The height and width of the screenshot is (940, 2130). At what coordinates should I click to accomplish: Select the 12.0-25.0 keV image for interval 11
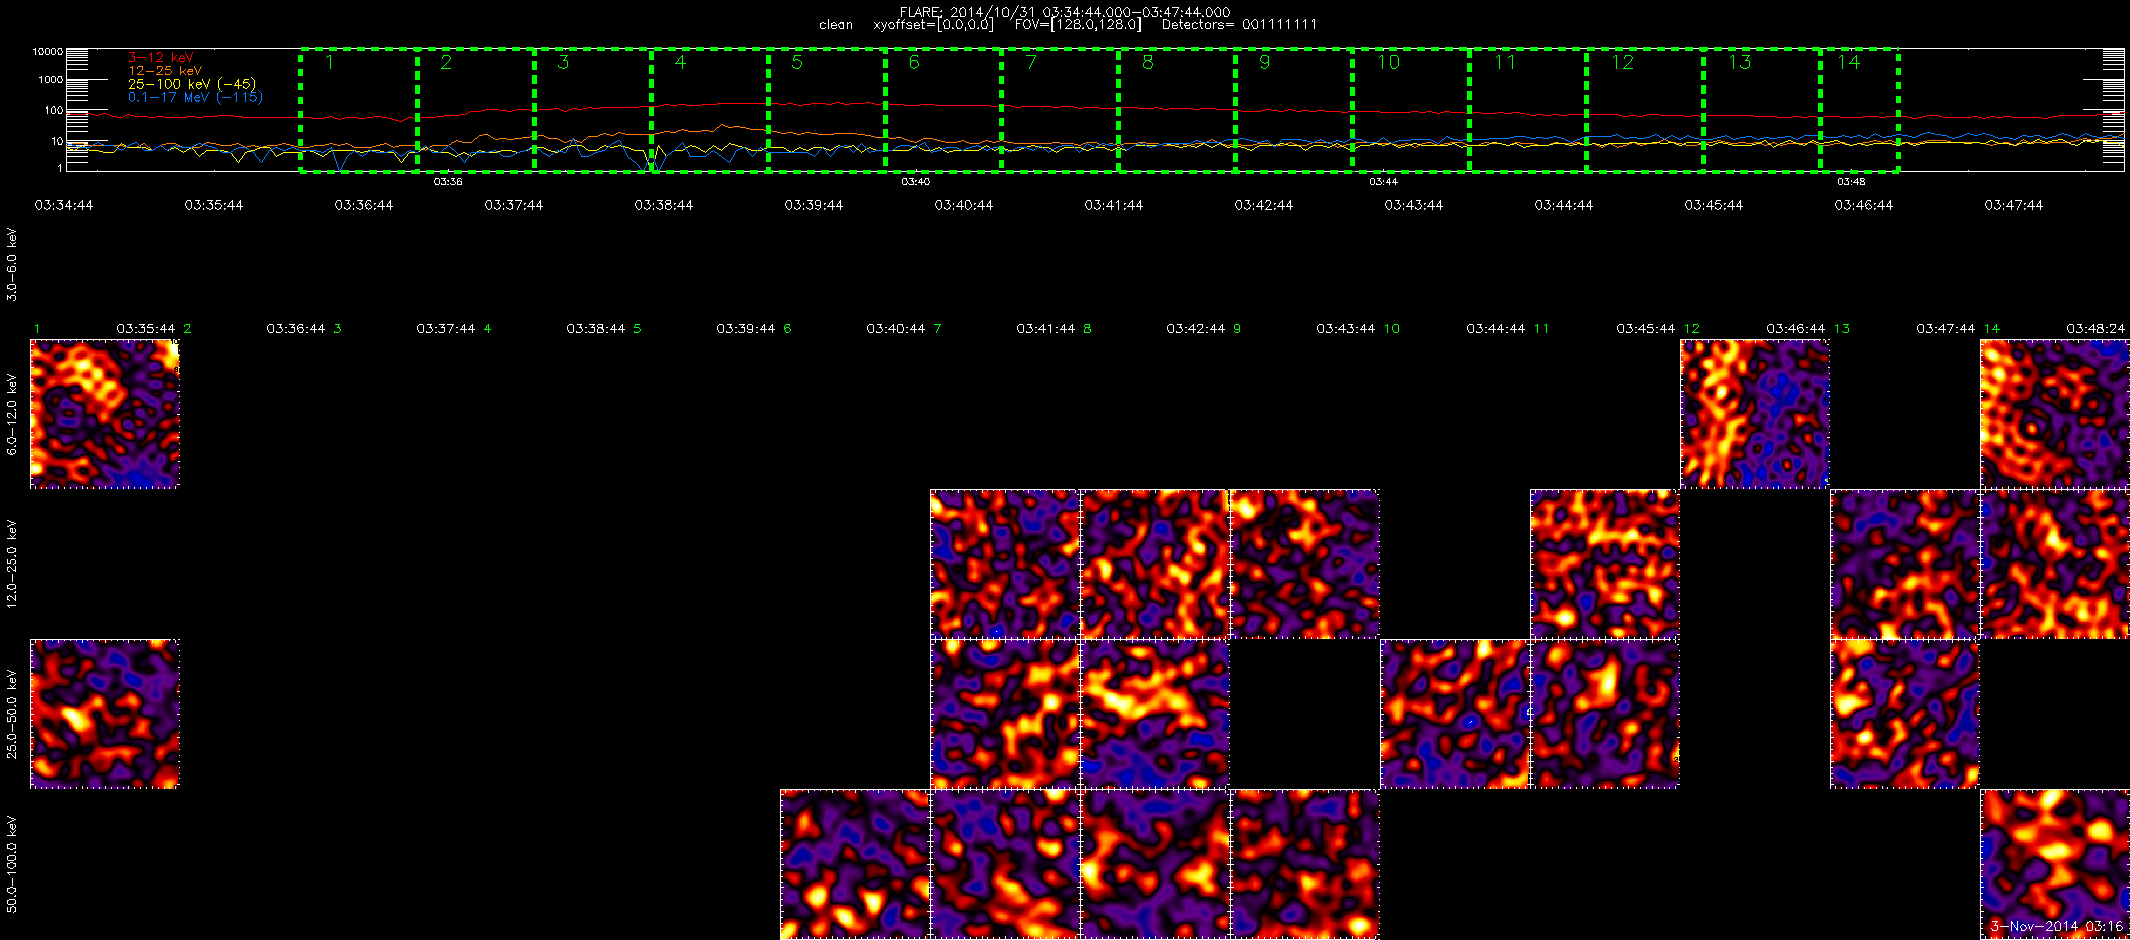(x=1605, y=564)
